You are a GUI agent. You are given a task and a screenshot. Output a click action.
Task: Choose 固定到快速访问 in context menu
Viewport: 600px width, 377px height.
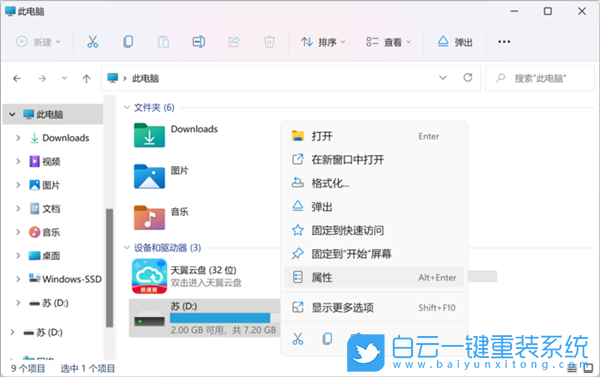click(374, 230)
